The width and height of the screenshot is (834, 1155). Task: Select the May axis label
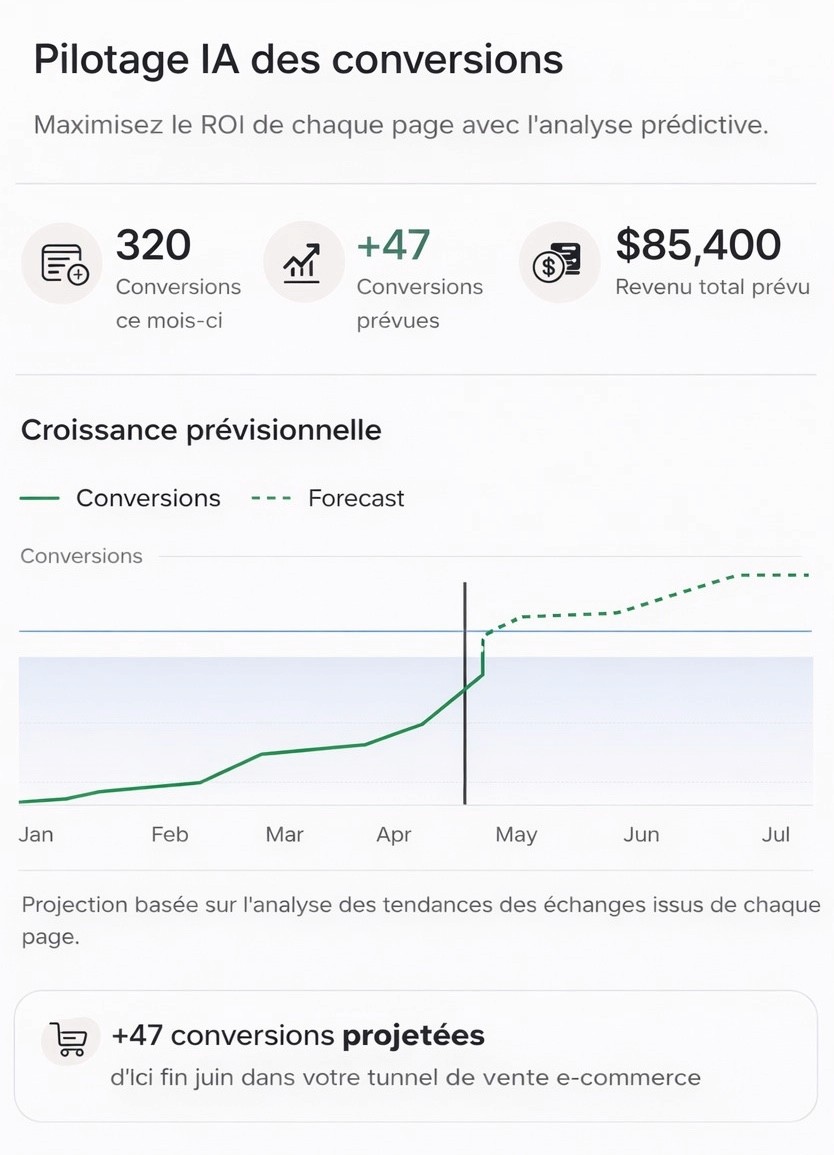pos(516,834)
